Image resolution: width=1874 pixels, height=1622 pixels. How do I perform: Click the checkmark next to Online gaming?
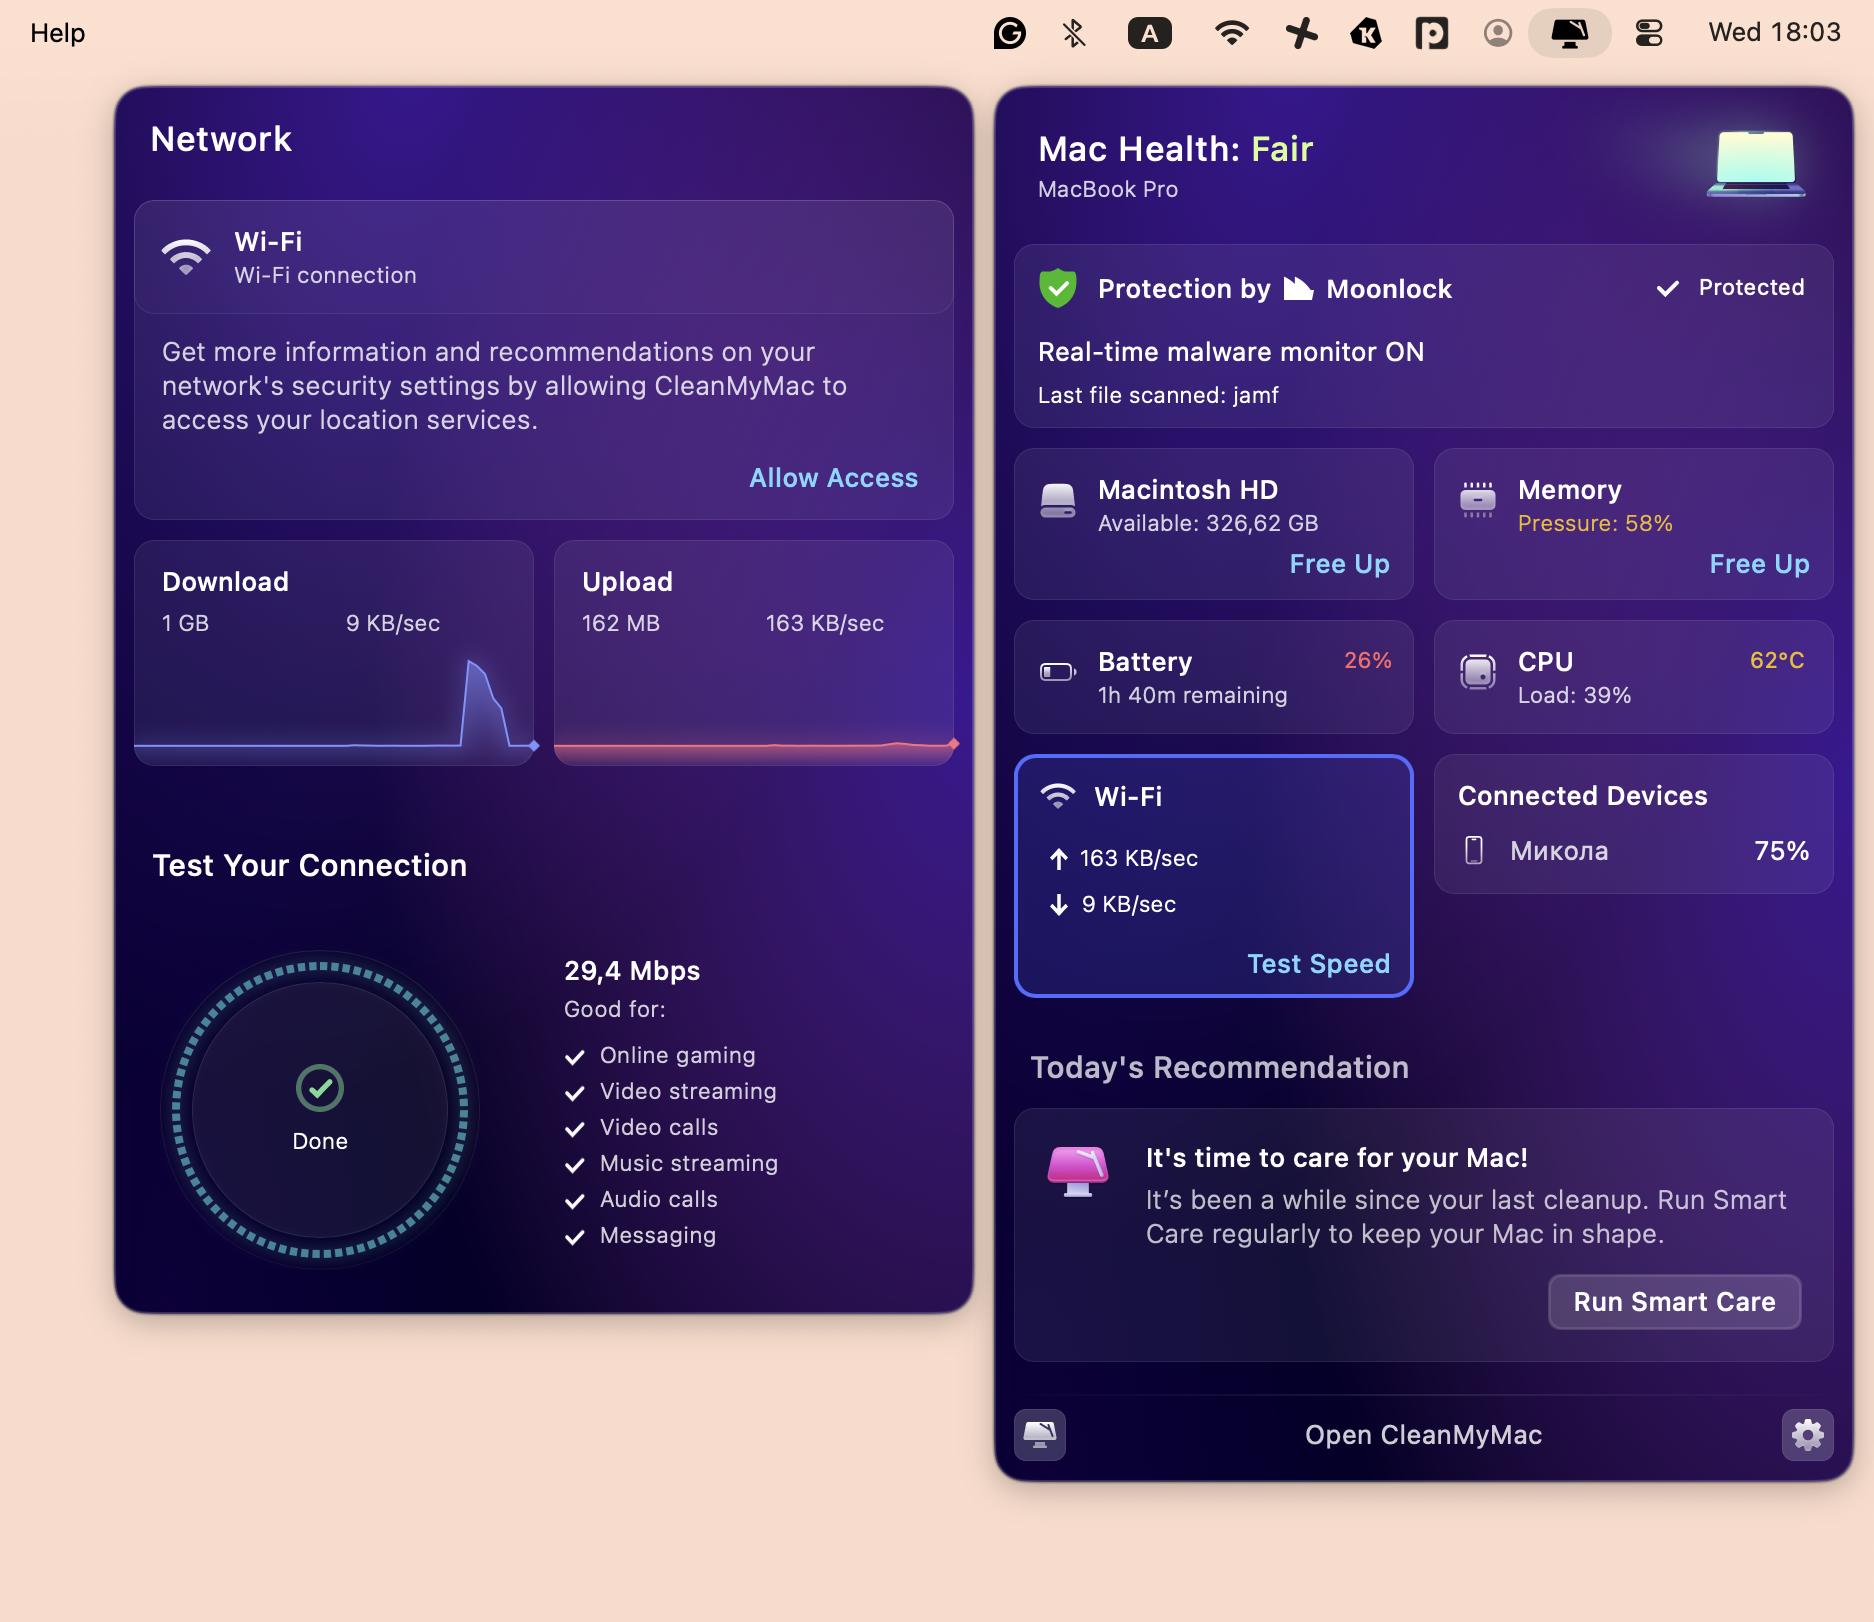click(x=574, y=1056)
